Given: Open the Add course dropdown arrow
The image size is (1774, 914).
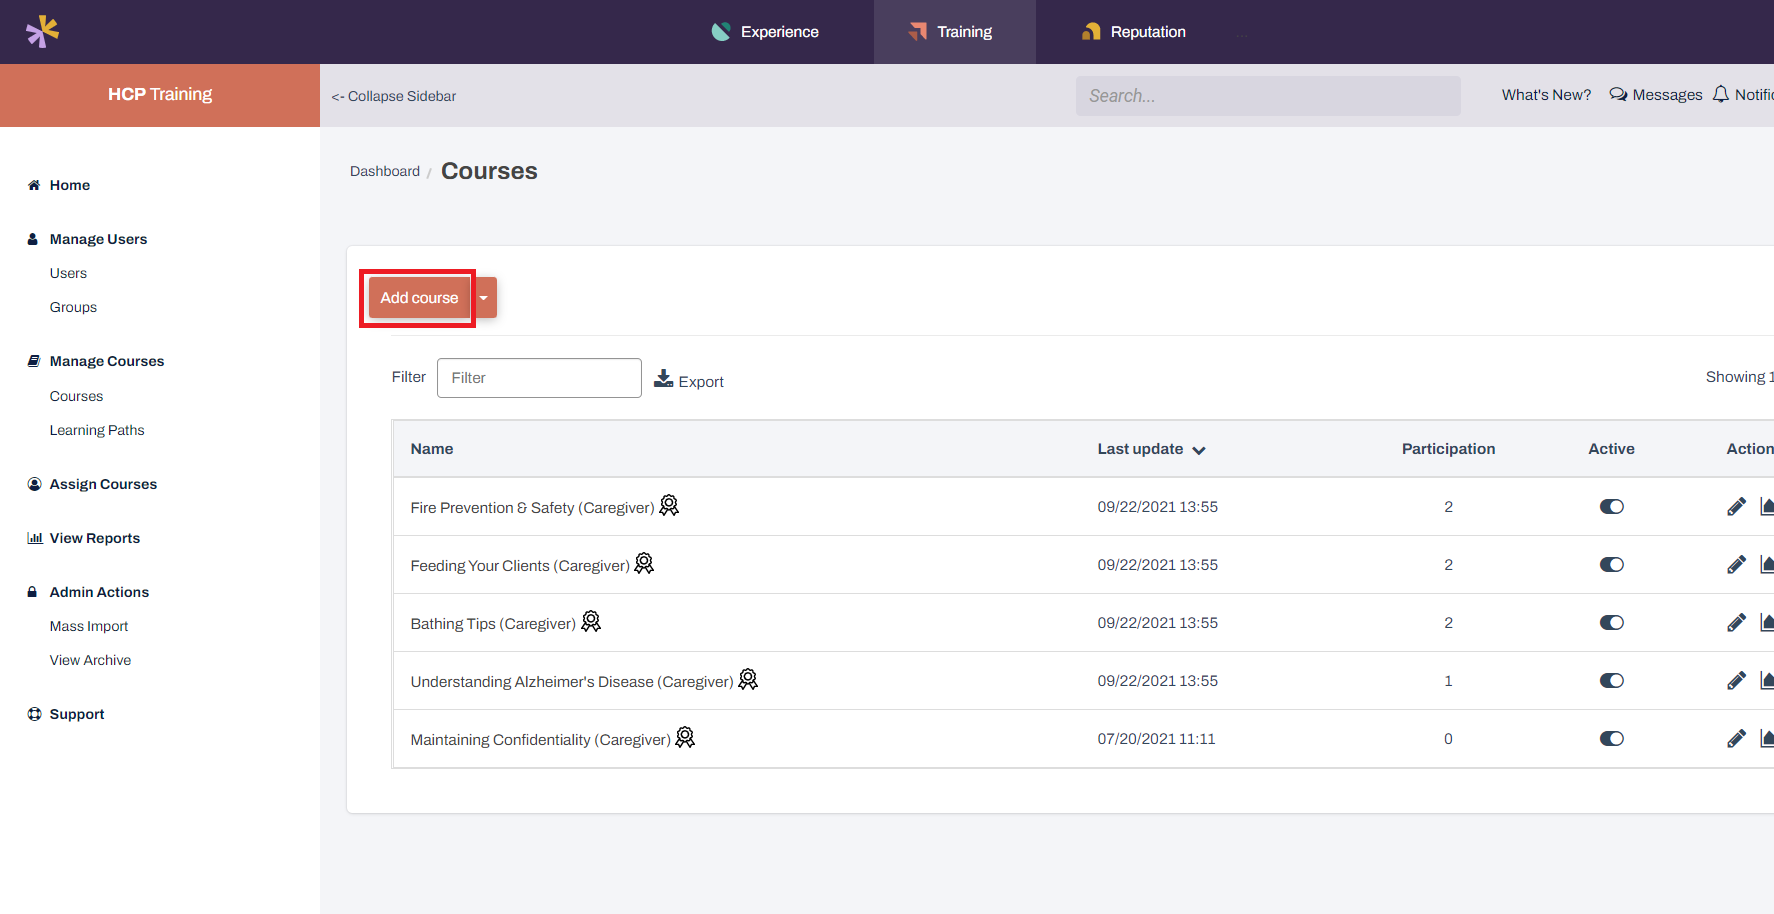Looking at the screenshot, I should (x=483, y=297).
